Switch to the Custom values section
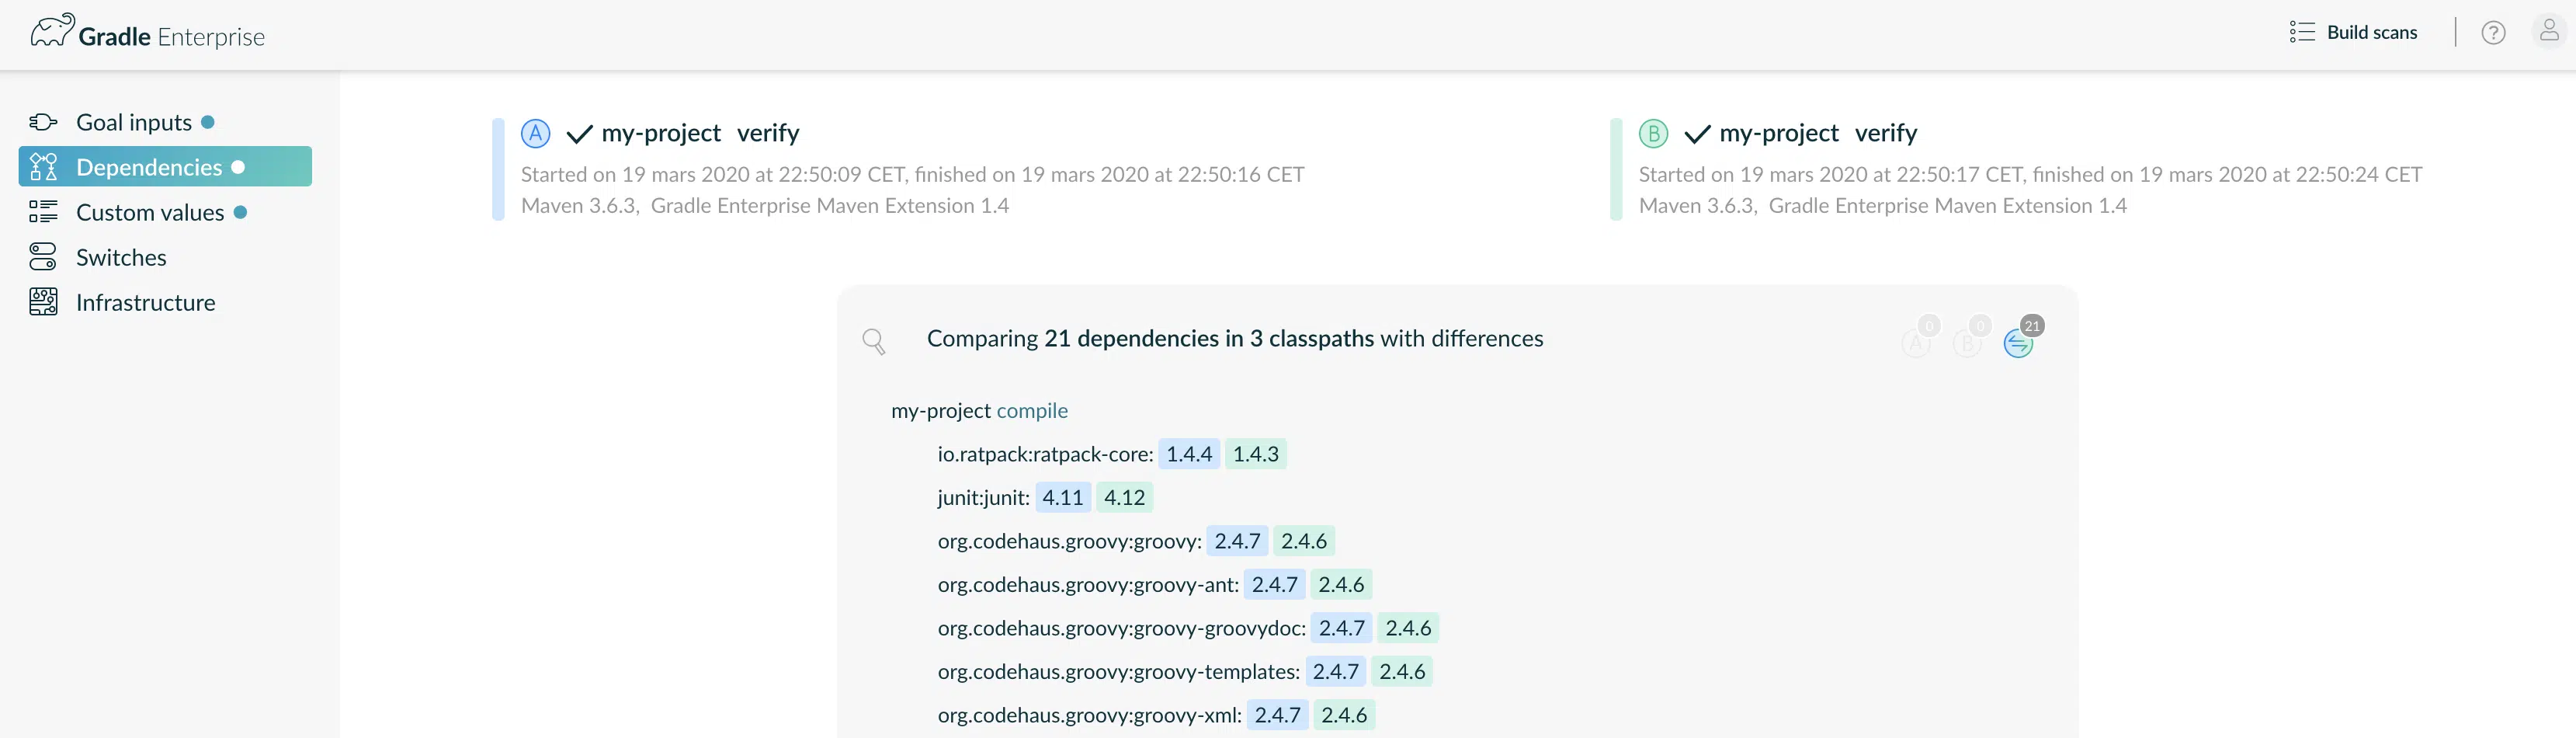Screen dimensions: 2576x738 [x=150, y=212]
